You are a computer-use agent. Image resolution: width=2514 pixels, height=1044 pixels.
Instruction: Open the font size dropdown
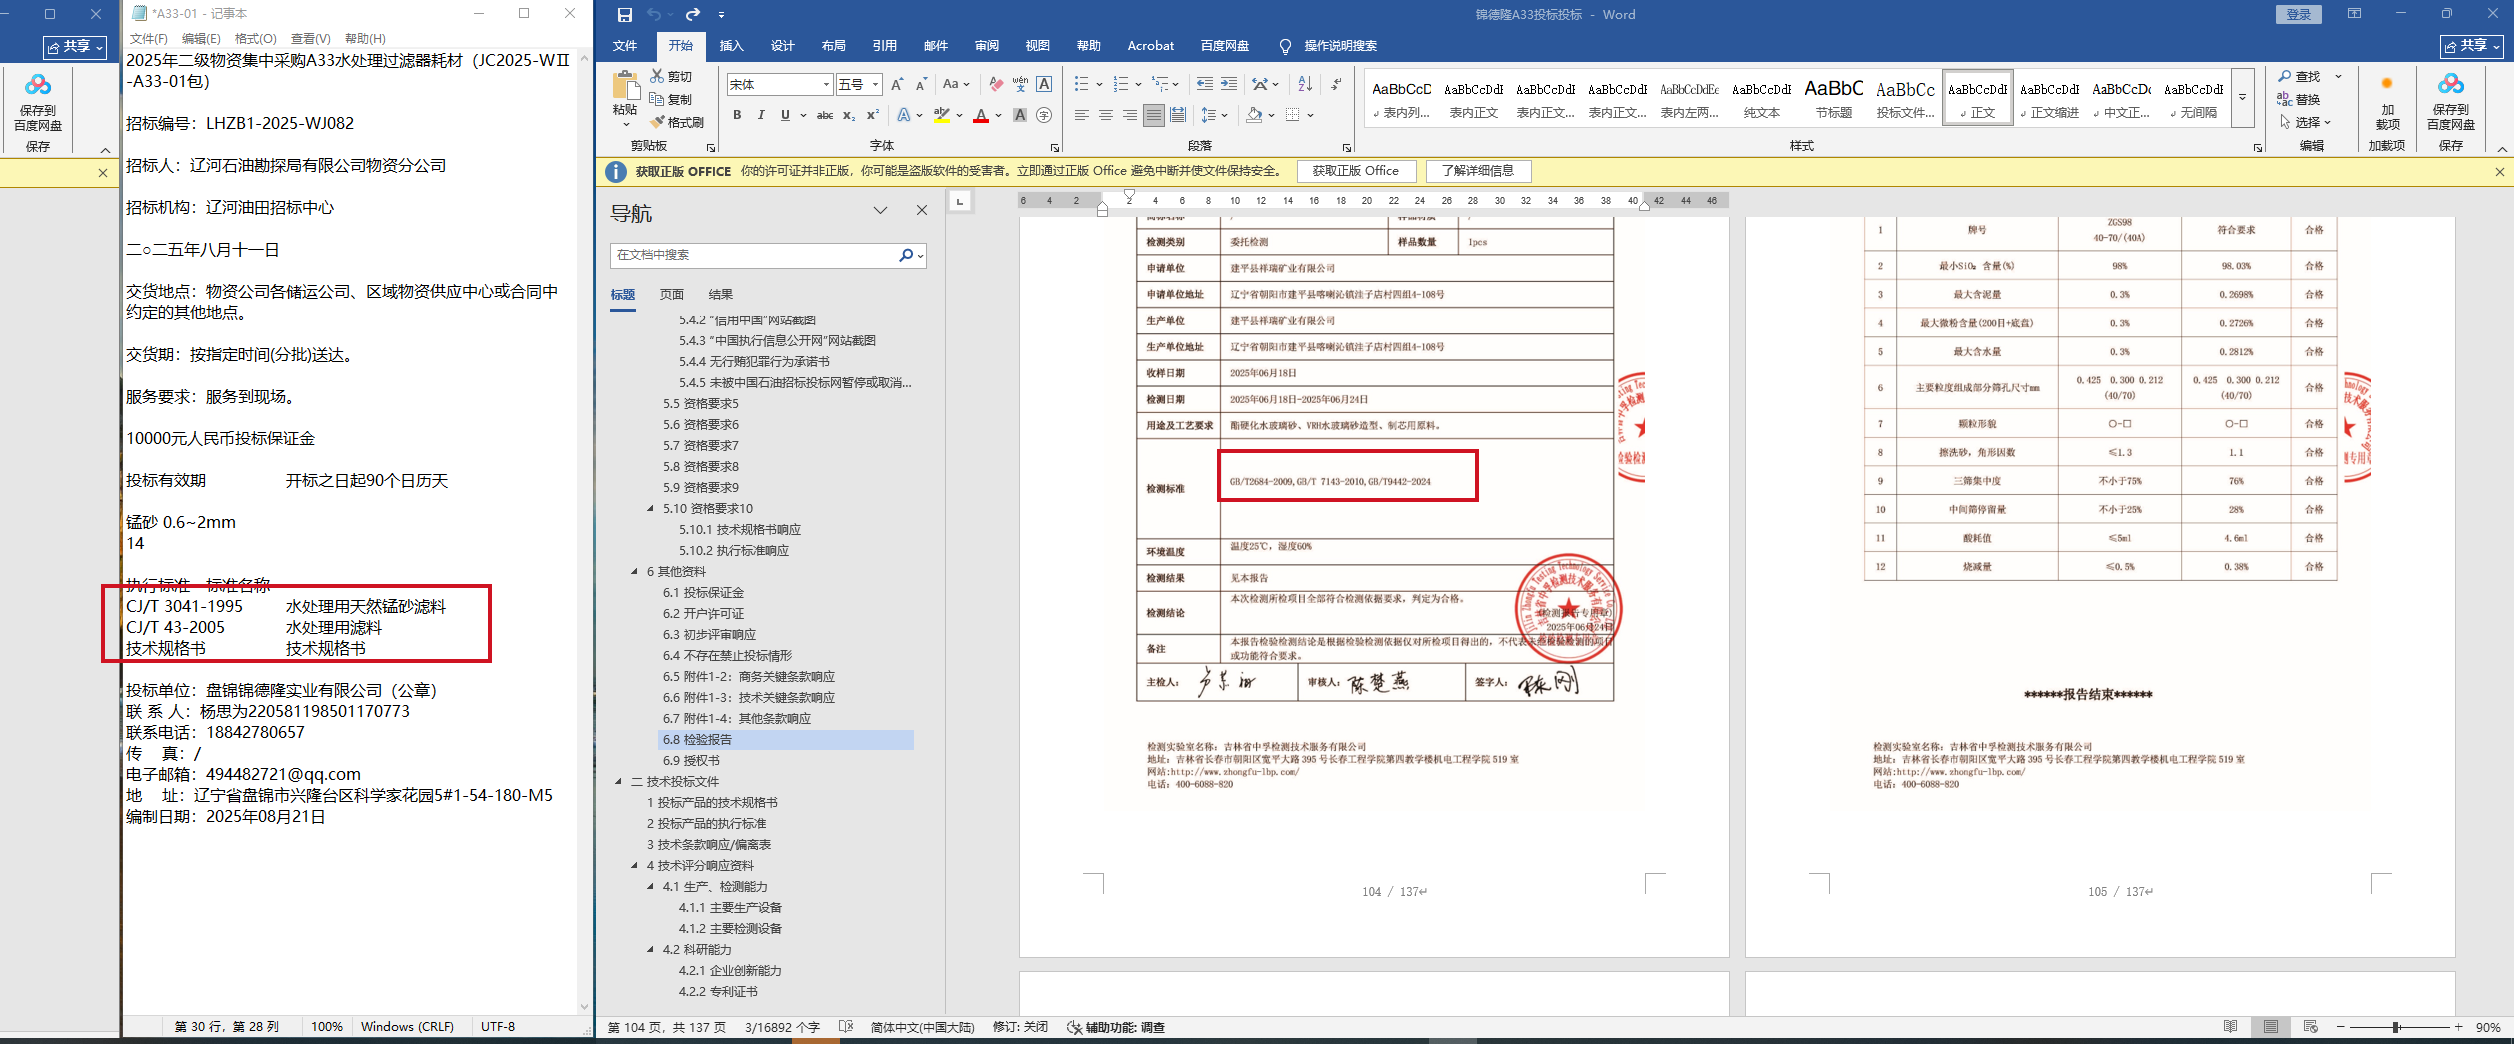(875, 85)
